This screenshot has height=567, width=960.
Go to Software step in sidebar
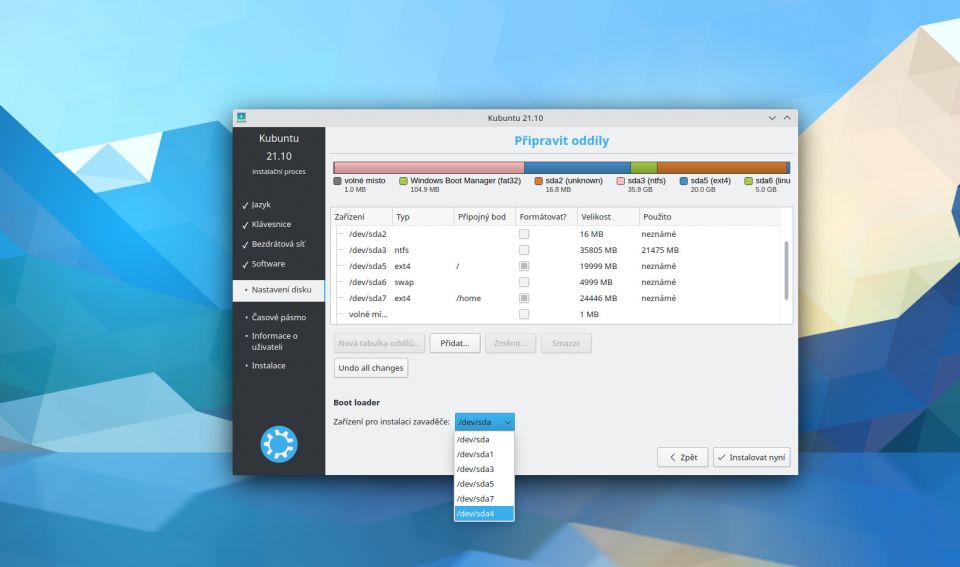[268, 263]
